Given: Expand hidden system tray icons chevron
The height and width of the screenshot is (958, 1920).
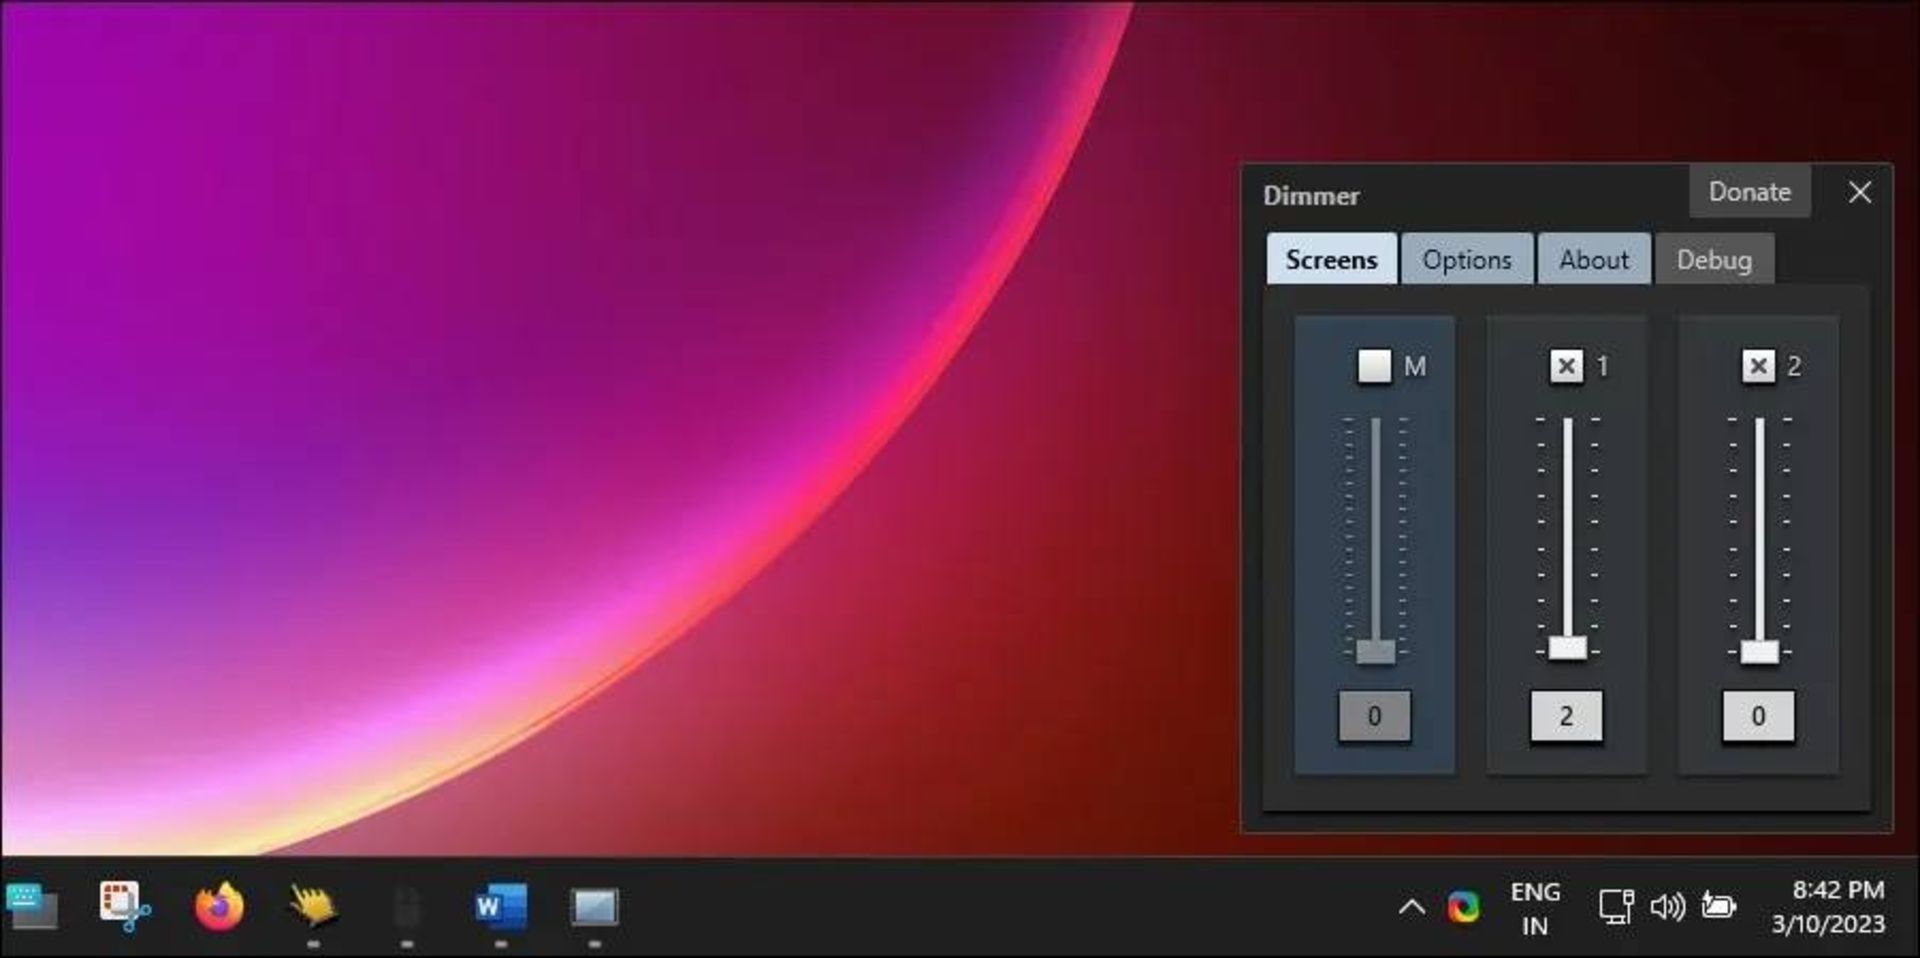Looking at the screenshot, I should coord(1411,907).
